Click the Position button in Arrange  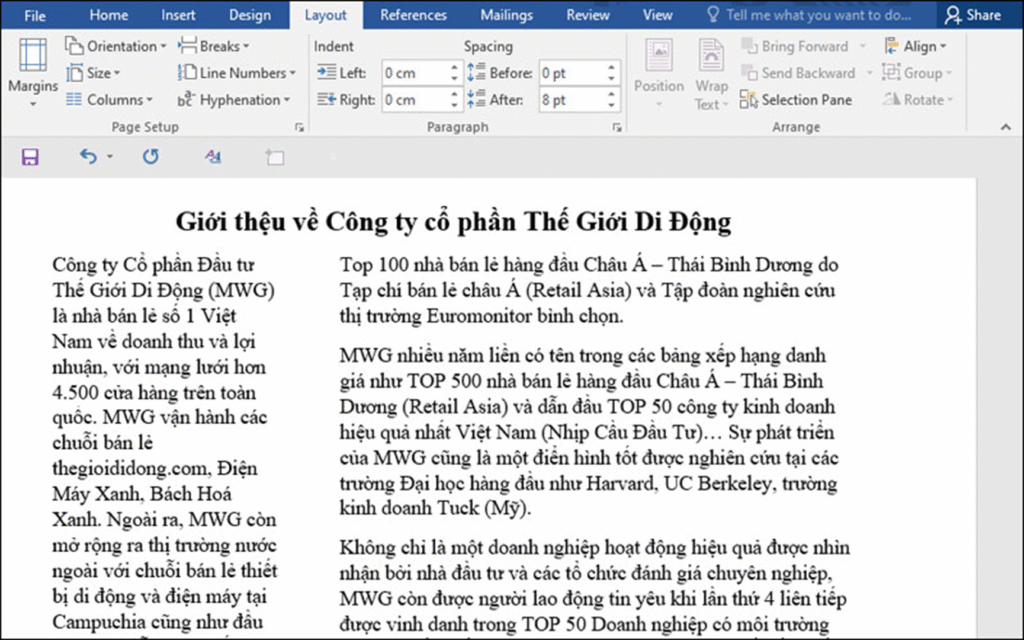659,73
